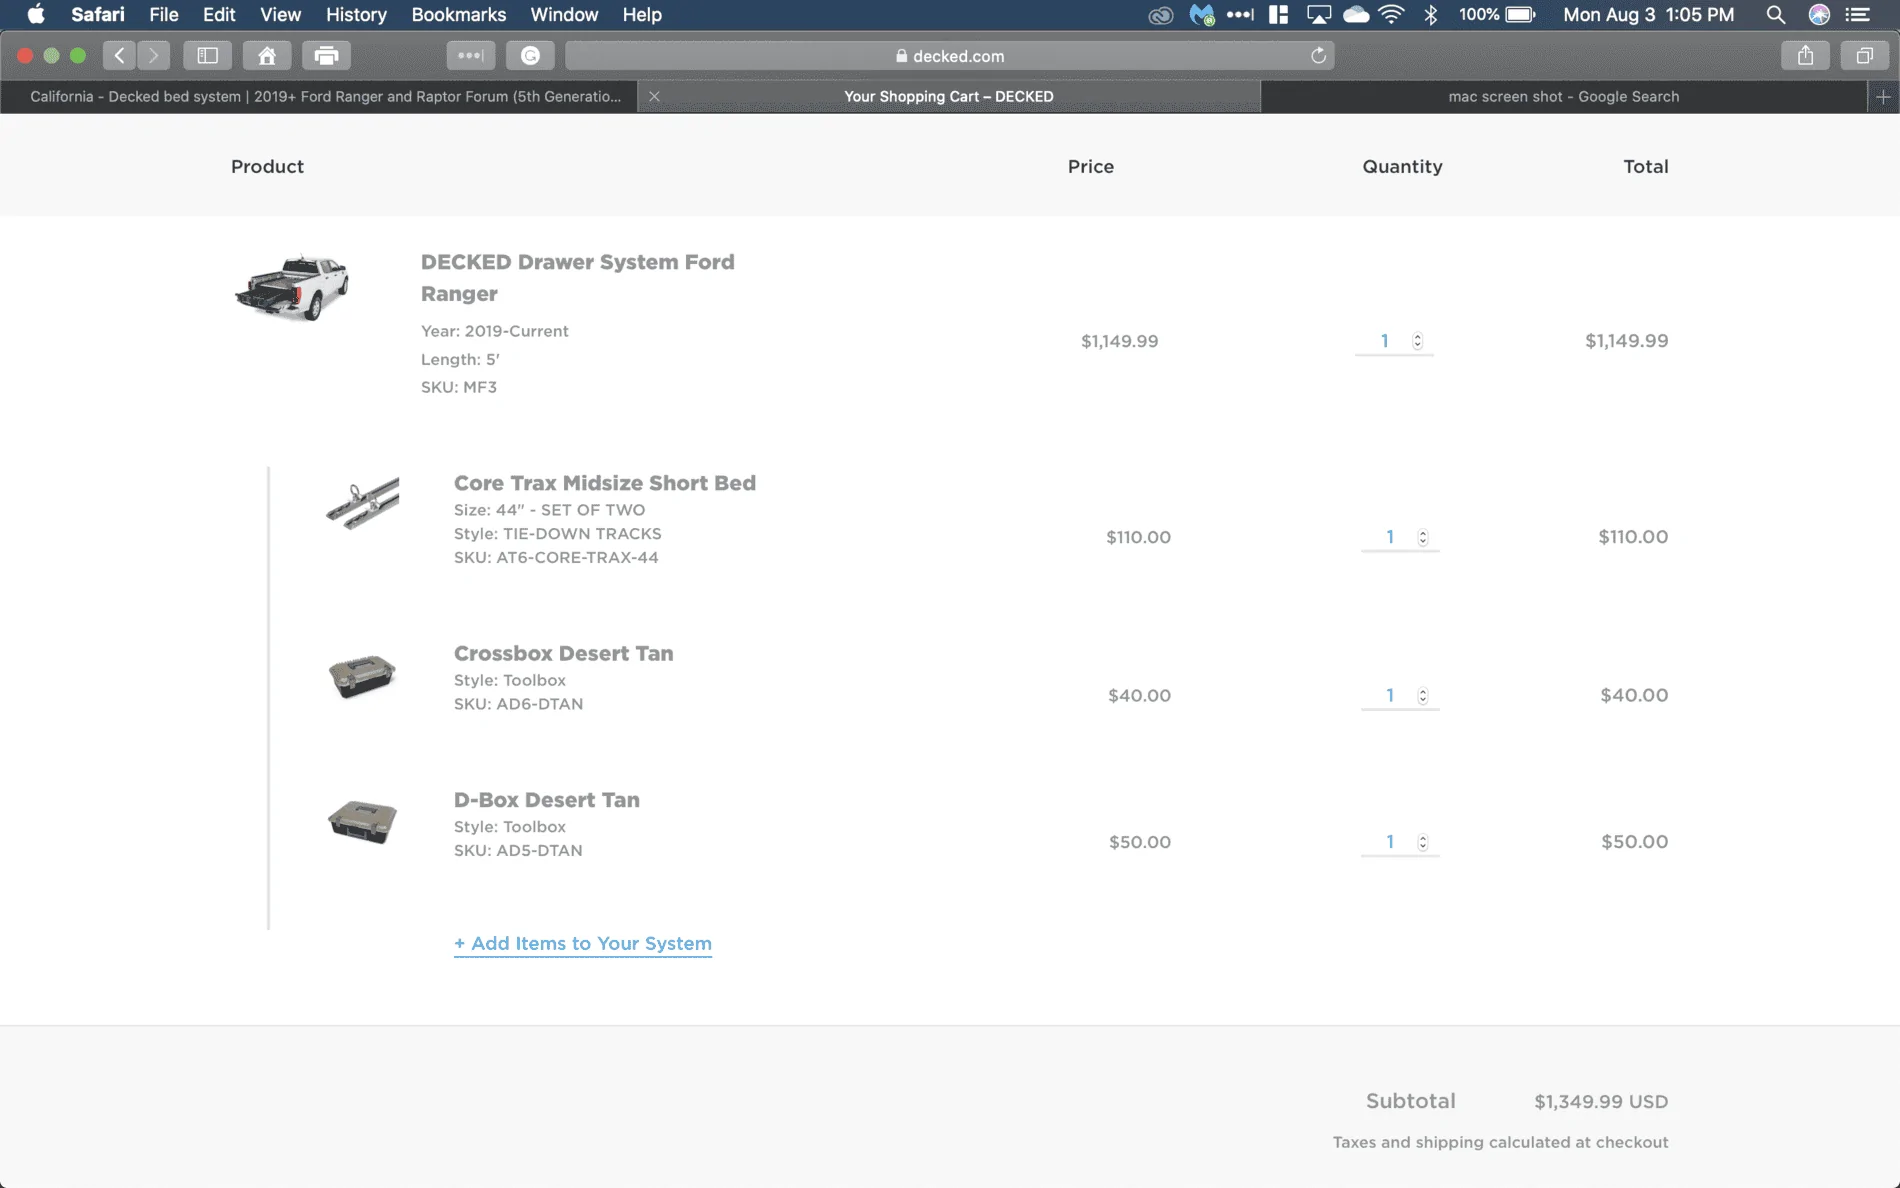Viewport: 1900px width, 1188px height.
Task: Click the Core Trax tie-down tracks thumbnail
Action: [x=362, y=502]
